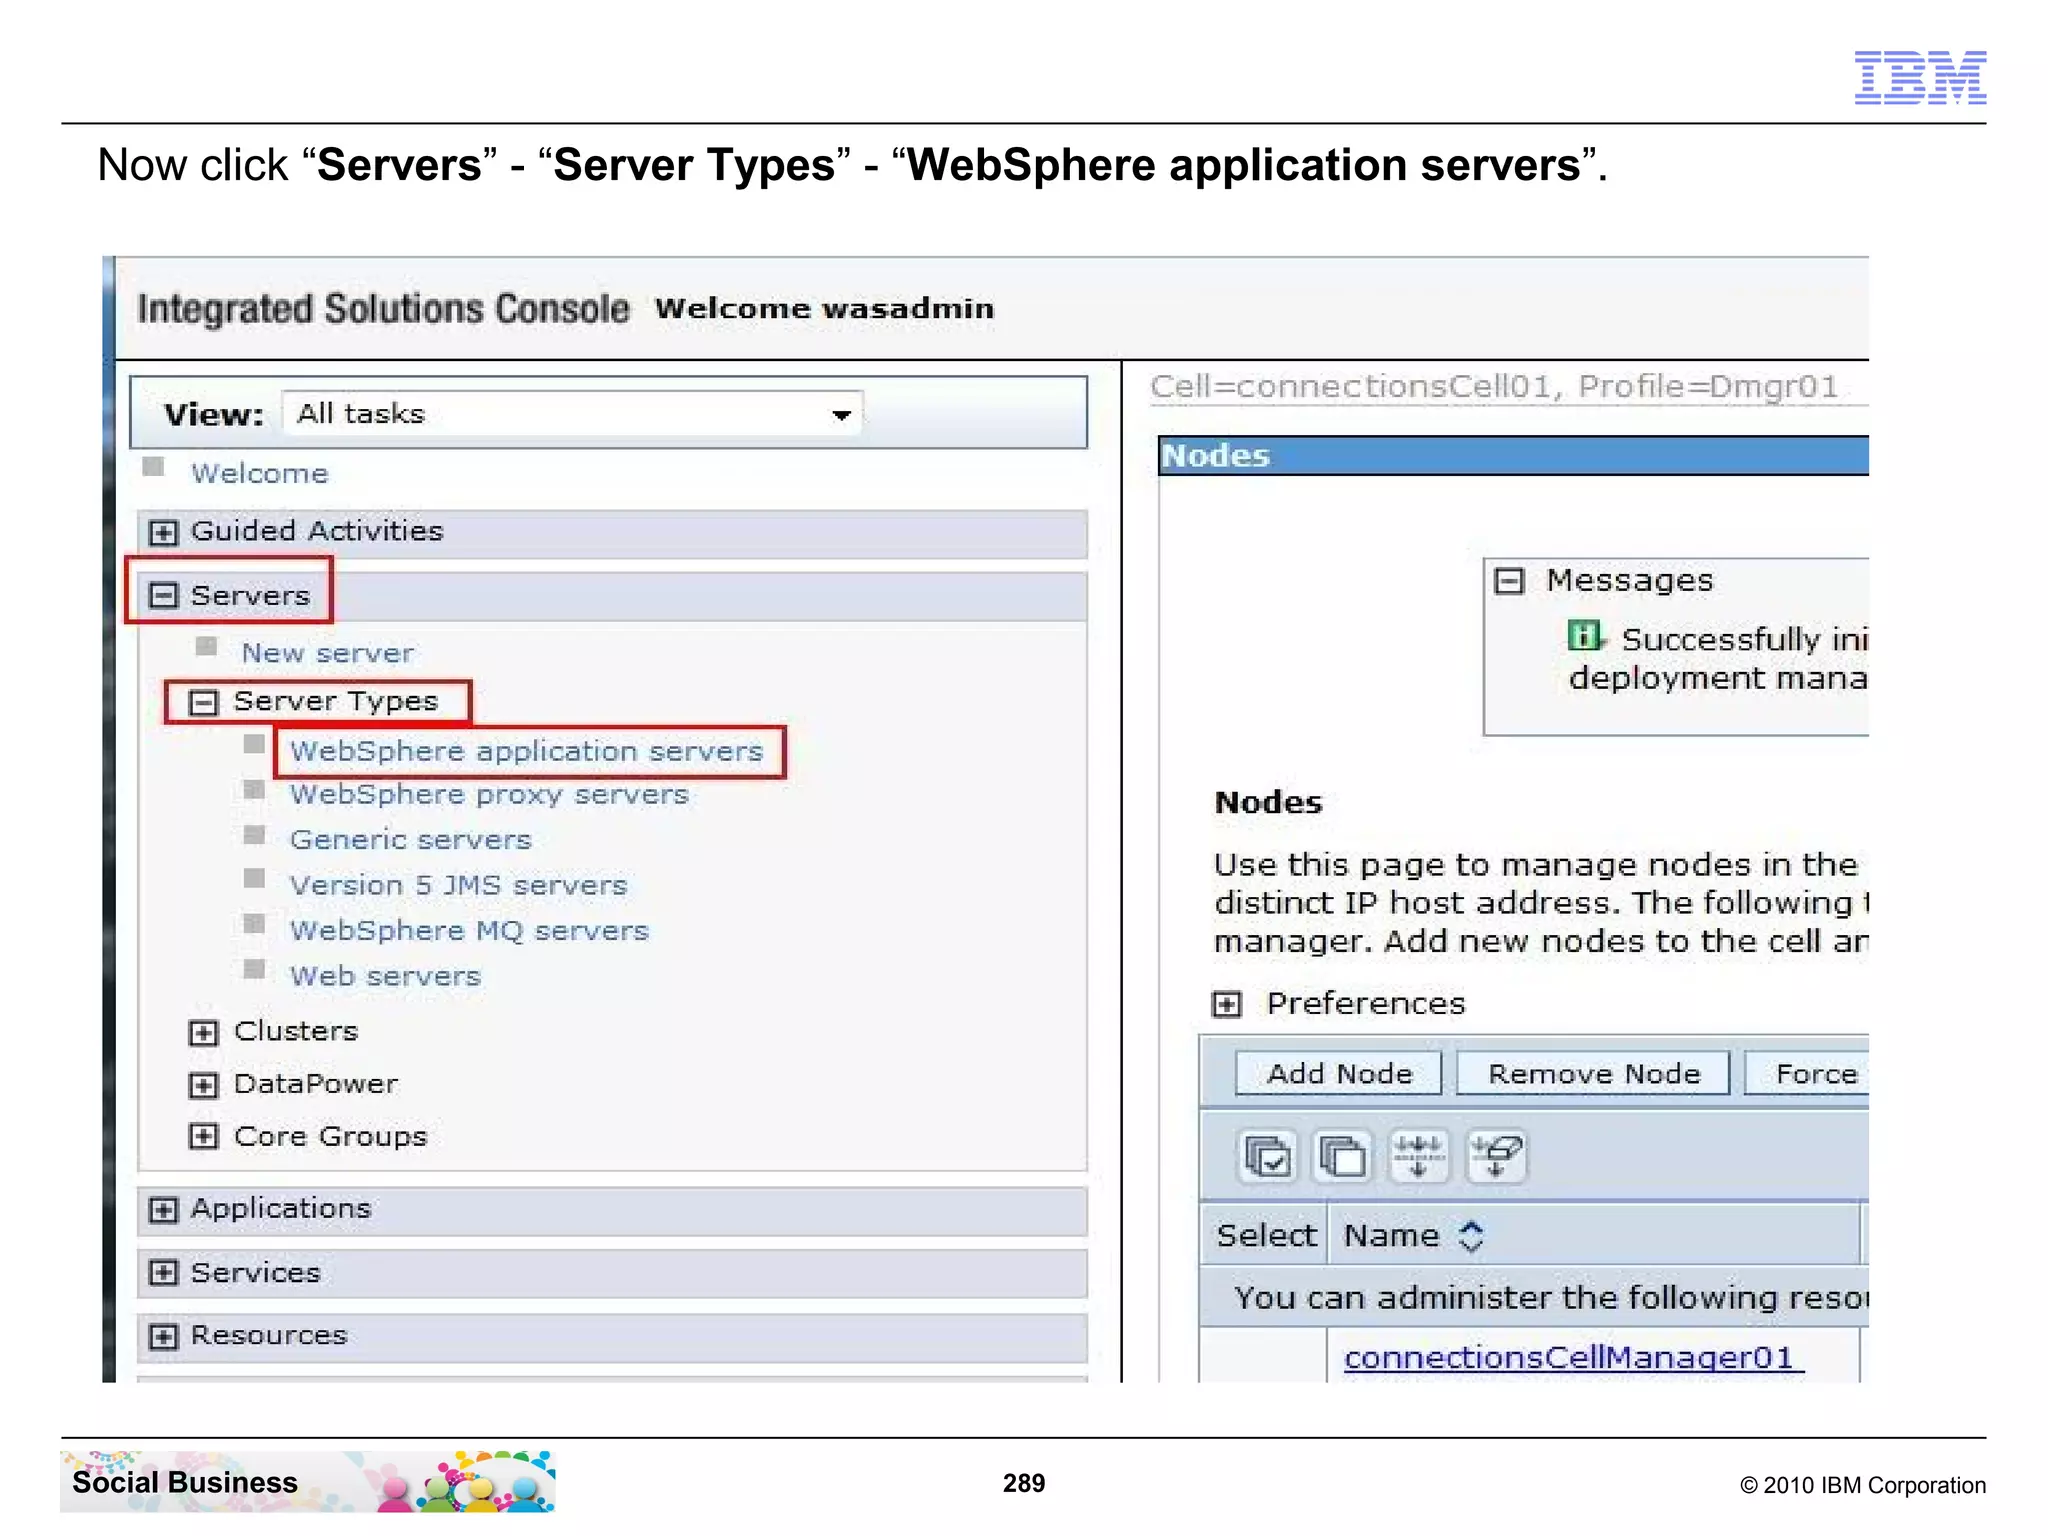Open the Welcome link
Image resolution: width=2048 pixels, height=1536 pixels.
260,473
